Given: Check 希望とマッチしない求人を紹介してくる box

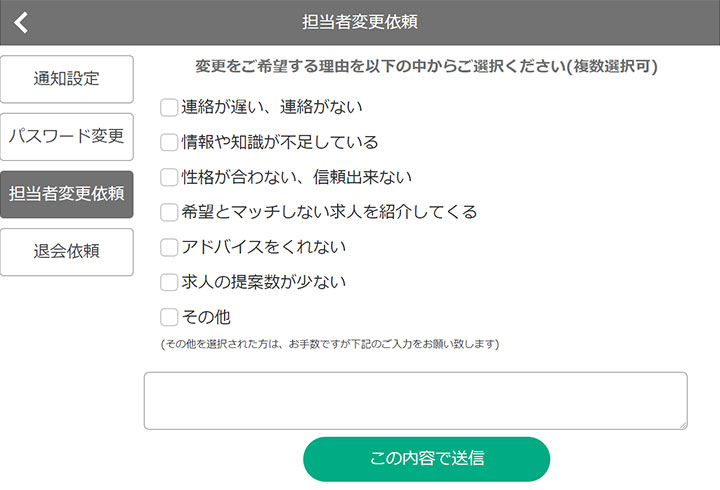Looking at the screenshot, I should point(169,212).
